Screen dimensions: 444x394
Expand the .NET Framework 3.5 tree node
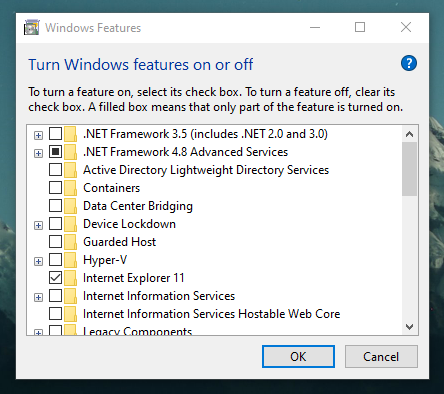point(38,135)
